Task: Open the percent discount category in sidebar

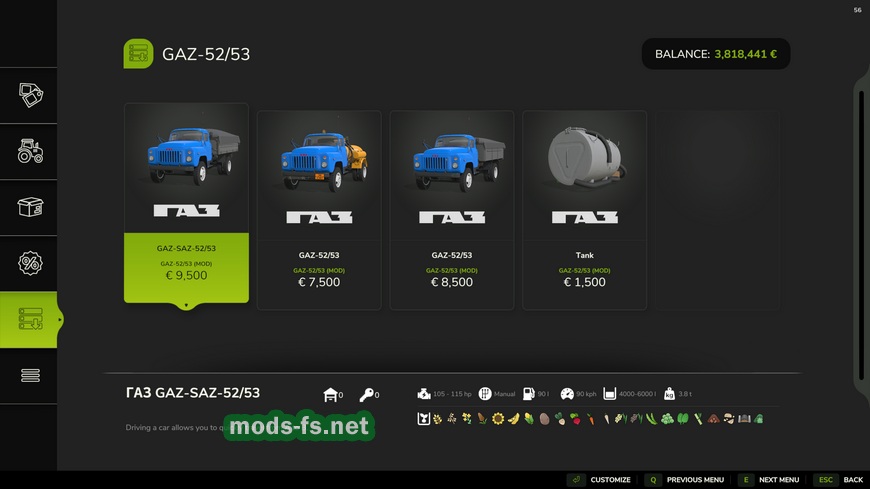Action: 31,263
